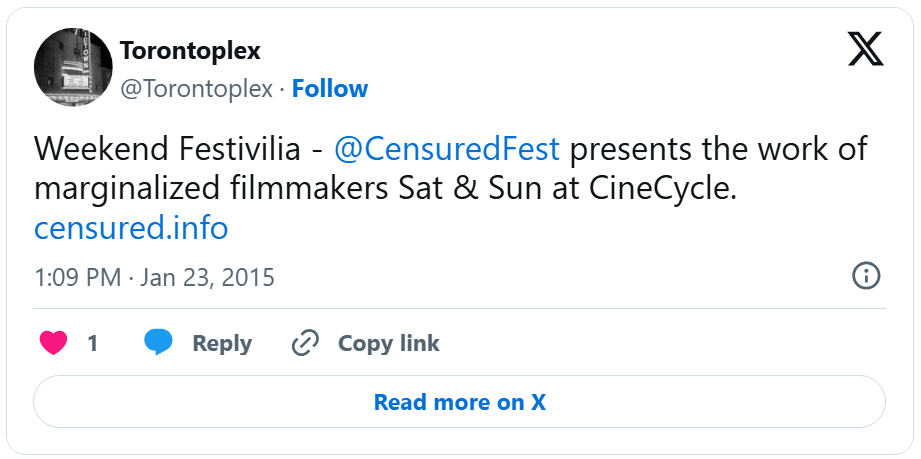This screenshot has width=921, height=459.
Task: Follow the Torontoplex account
Action: click(330, 88)
